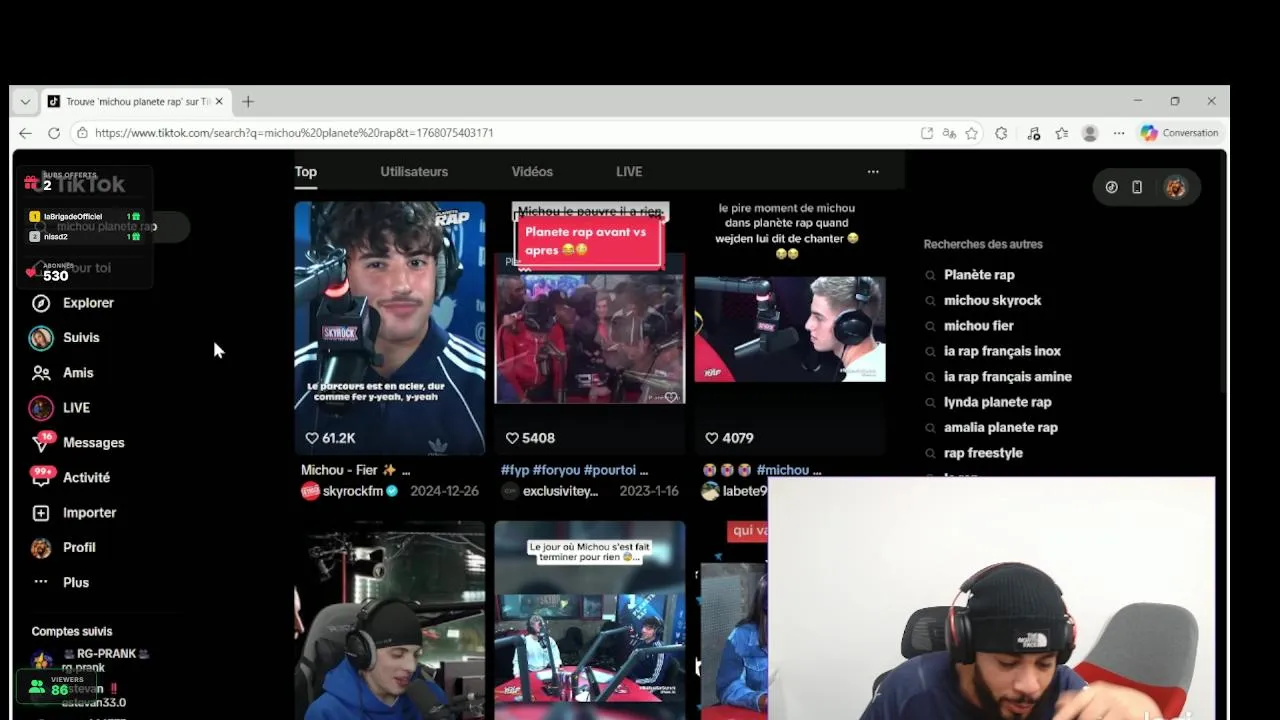Viewport: 1280px width, 720px height.
Task: Open the Explorer compass icon in sidebar
Action: [41, 303]
